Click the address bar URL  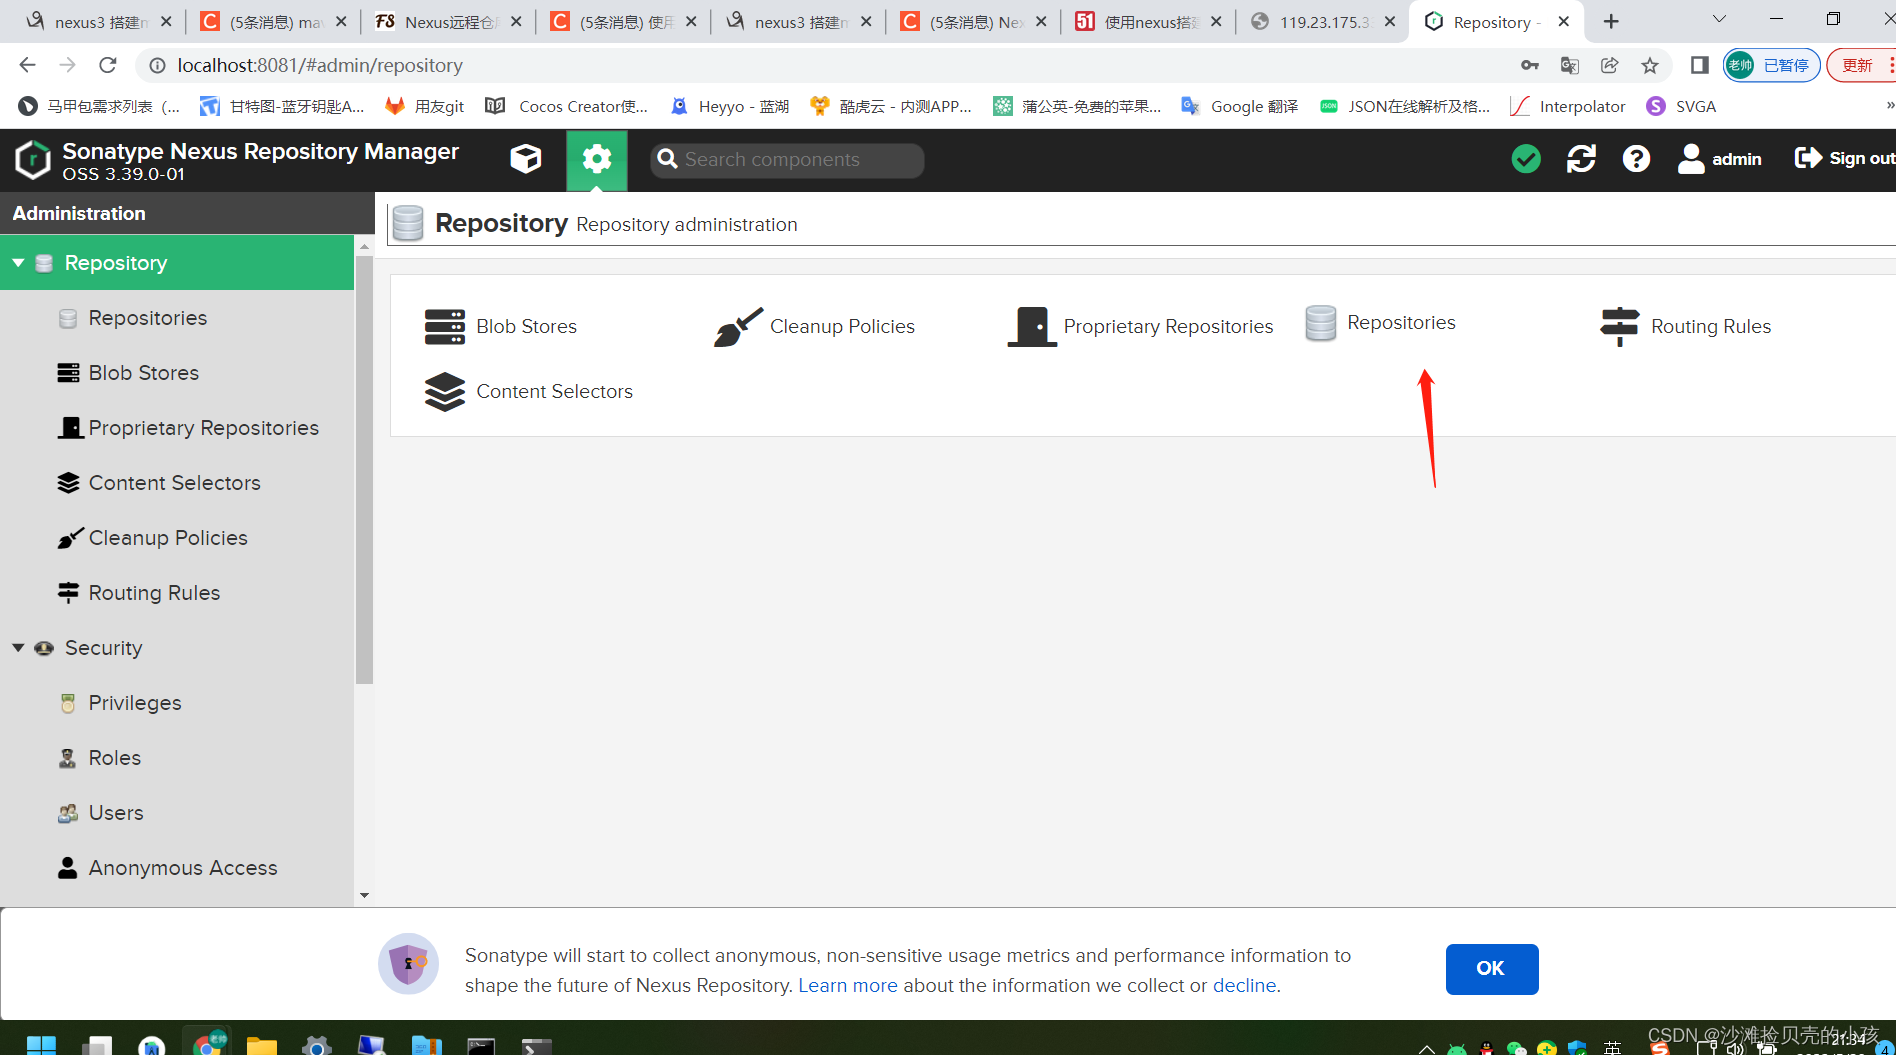coord(320,65)
